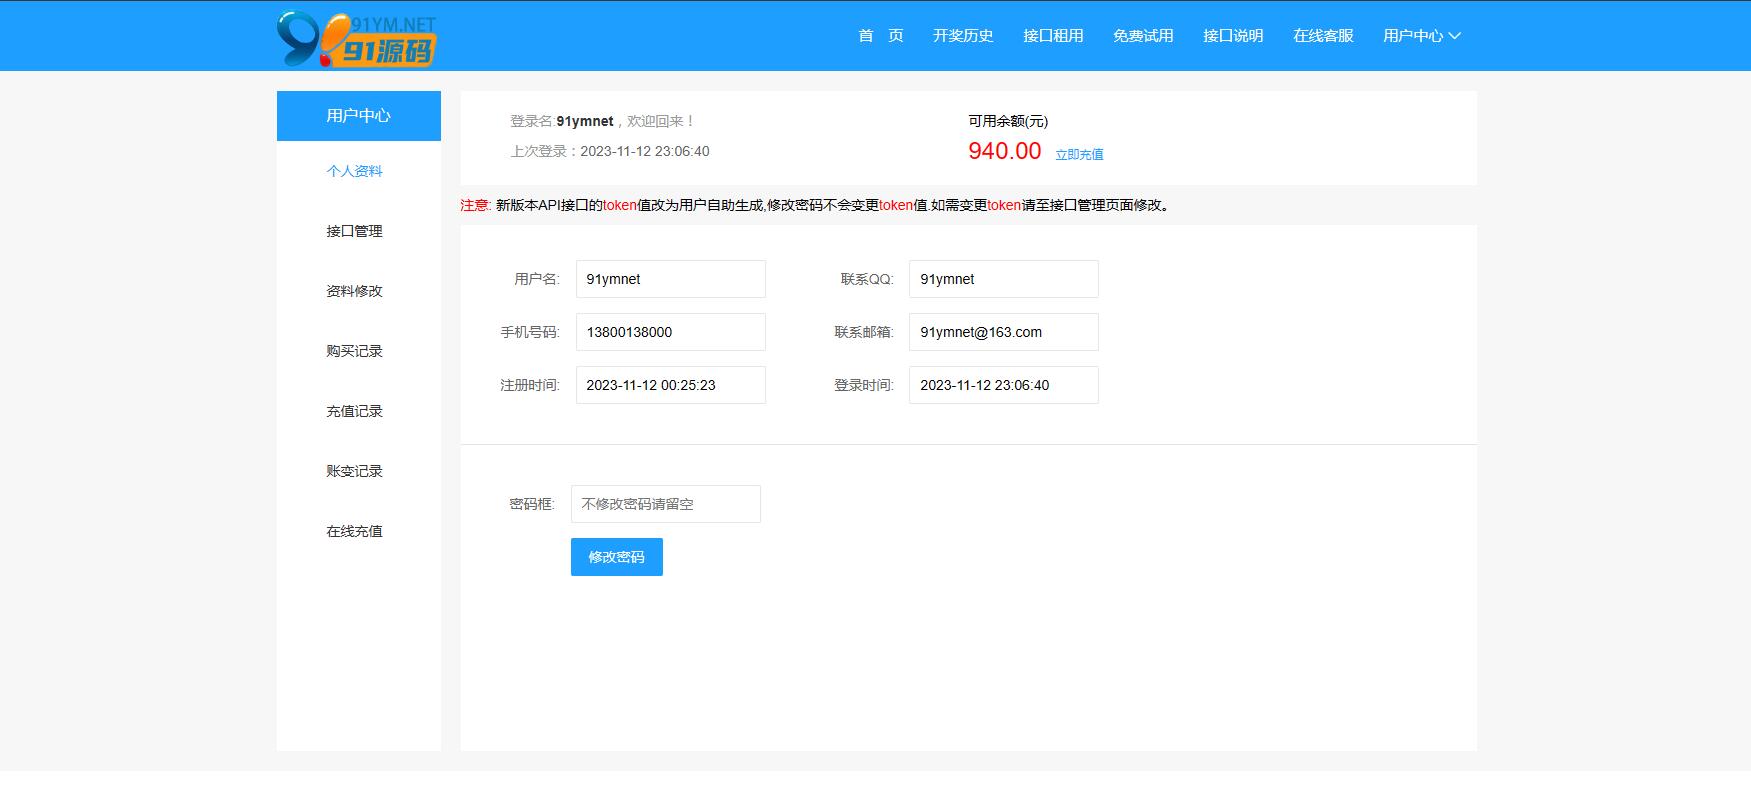
Task: Expand the 用户中心 dropdown arrow
Action: point(1455,36)
